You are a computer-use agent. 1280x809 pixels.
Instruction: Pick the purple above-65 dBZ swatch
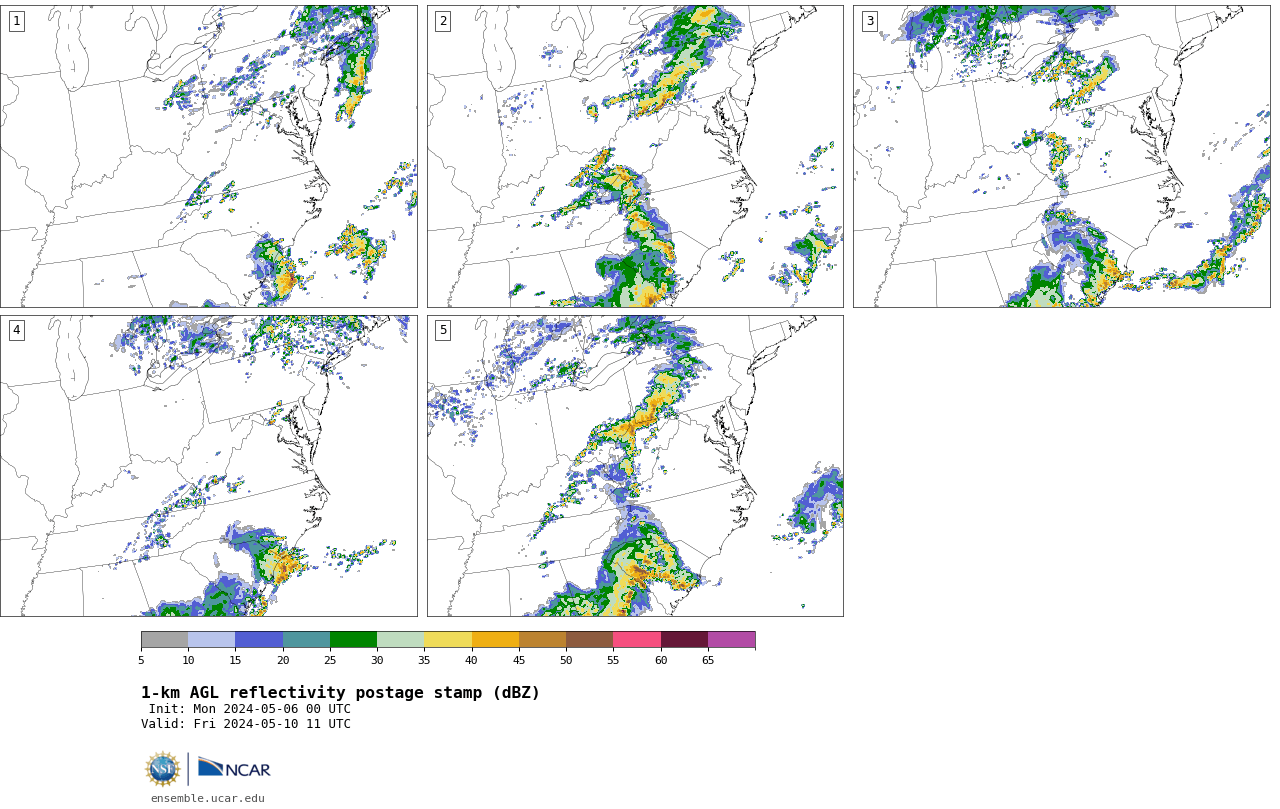point(731,640)
